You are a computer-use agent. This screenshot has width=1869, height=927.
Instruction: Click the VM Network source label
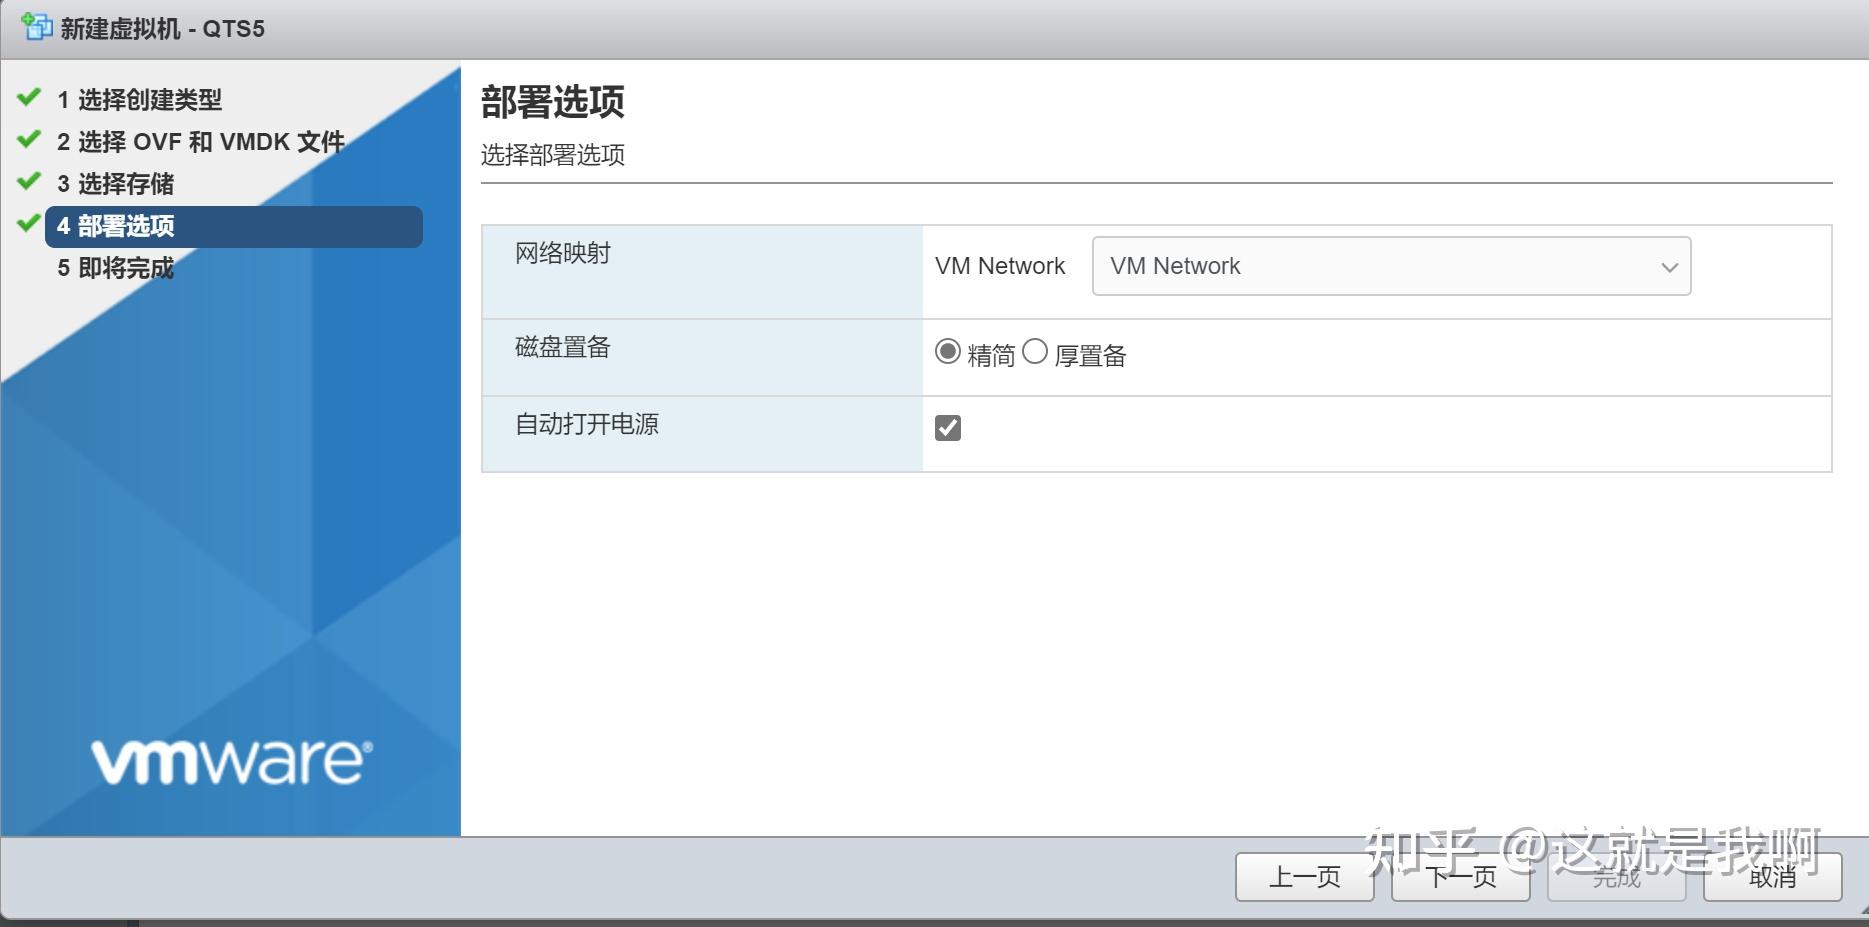(1000, 266)
